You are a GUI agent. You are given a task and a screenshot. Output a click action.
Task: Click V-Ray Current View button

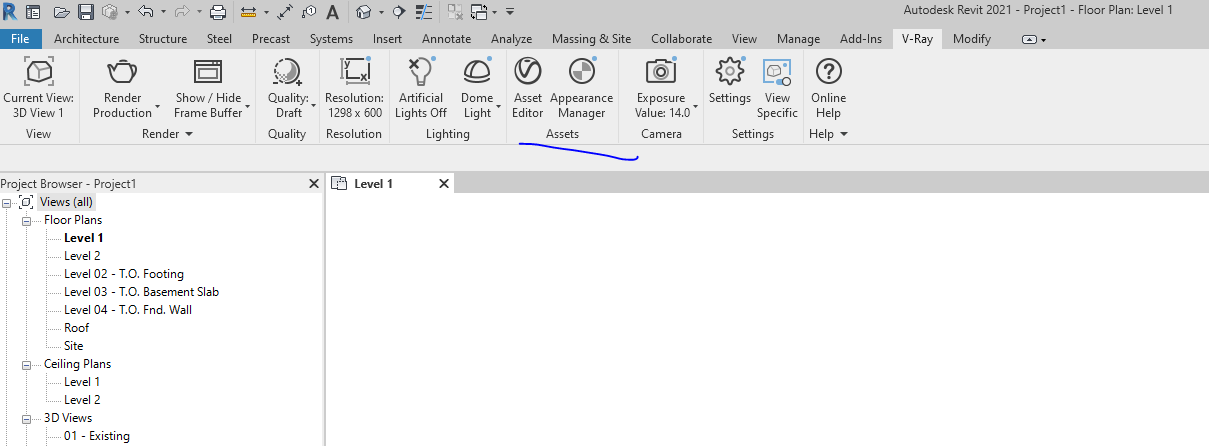pos(38,88)
